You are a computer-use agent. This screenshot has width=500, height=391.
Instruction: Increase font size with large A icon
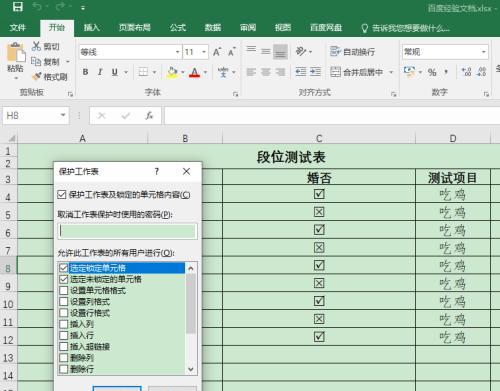pyautogui.click(x=217, y=52)
